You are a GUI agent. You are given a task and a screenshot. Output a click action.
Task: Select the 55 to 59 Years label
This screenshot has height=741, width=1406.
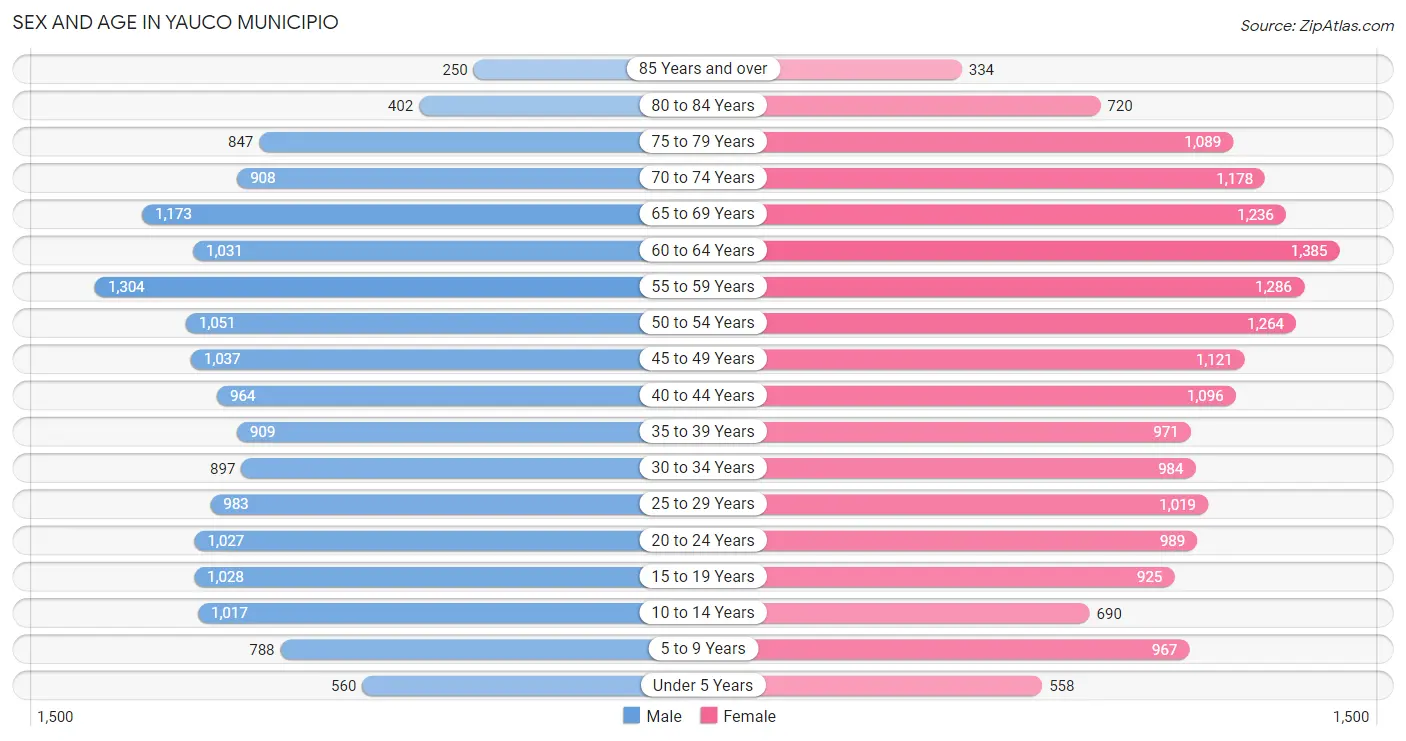pos(703,286)
